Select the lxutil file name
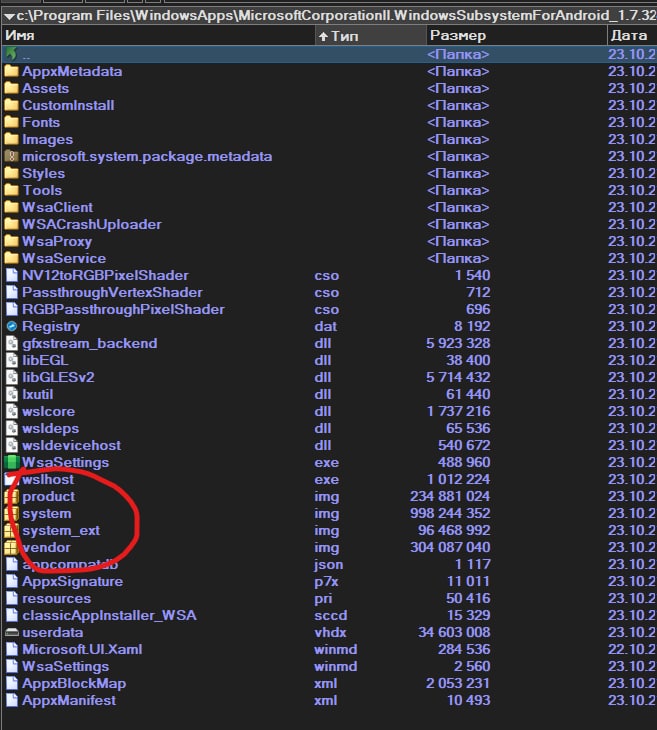Viewport: 657px width, 730px height. [x=38, y=394]
